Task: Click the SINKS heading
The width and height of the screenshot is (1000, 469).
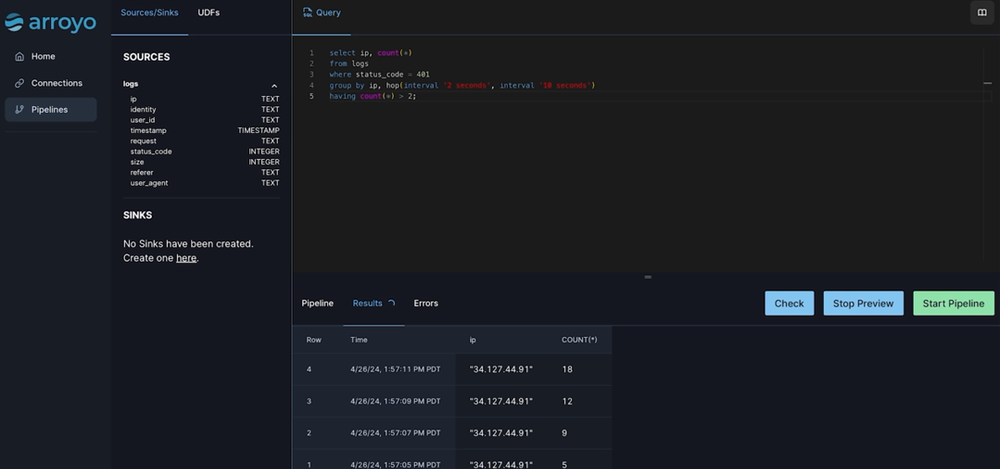Action: click(137, 215)
